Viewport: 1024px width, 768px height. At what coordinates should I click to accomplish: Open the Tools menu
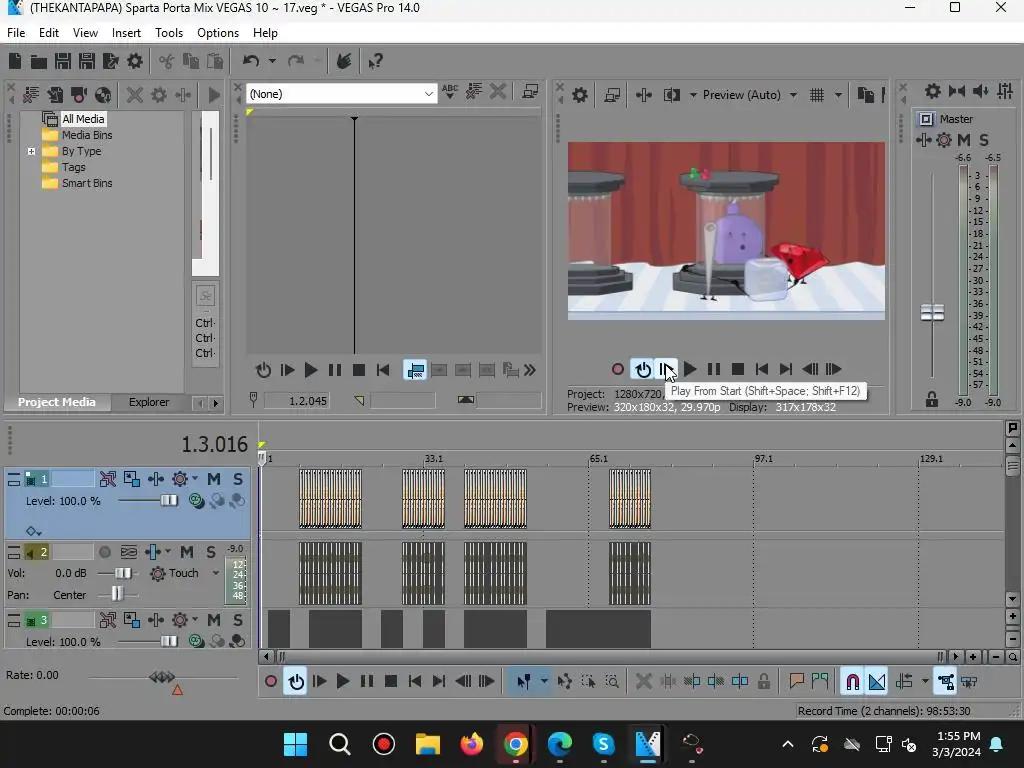click(168, 33)
